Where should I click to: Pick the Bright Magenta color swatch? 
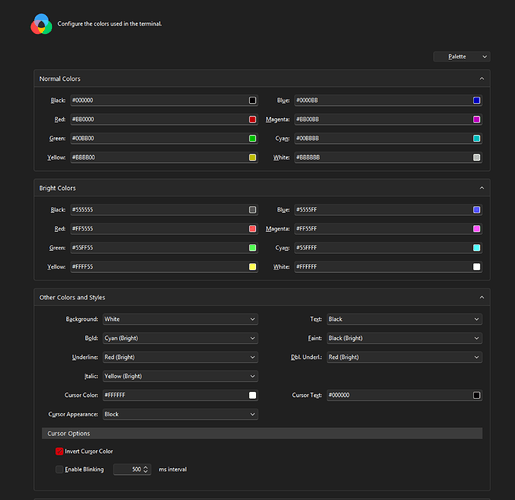pyautogui.click(x=476, y=229)
